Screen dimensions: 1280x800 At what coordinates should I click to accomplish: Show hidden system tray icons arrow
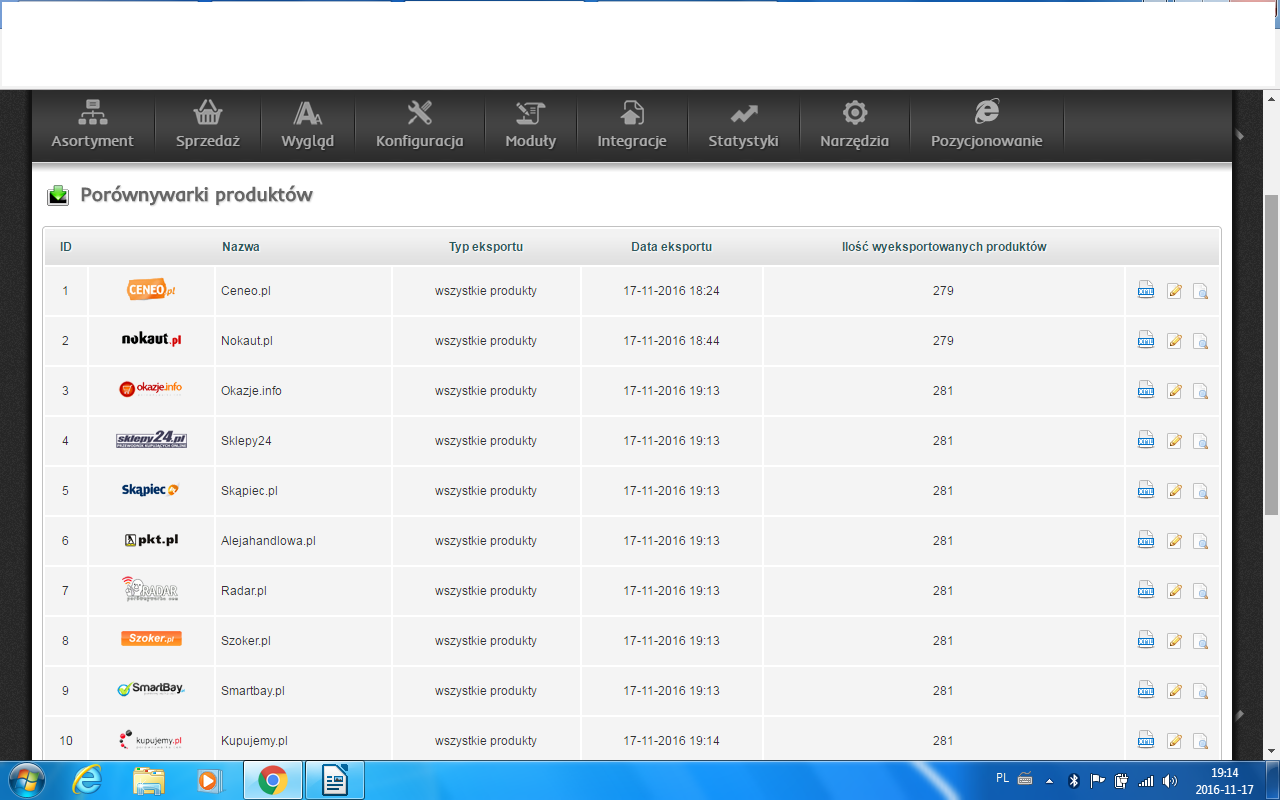(x=1049, y=780)
